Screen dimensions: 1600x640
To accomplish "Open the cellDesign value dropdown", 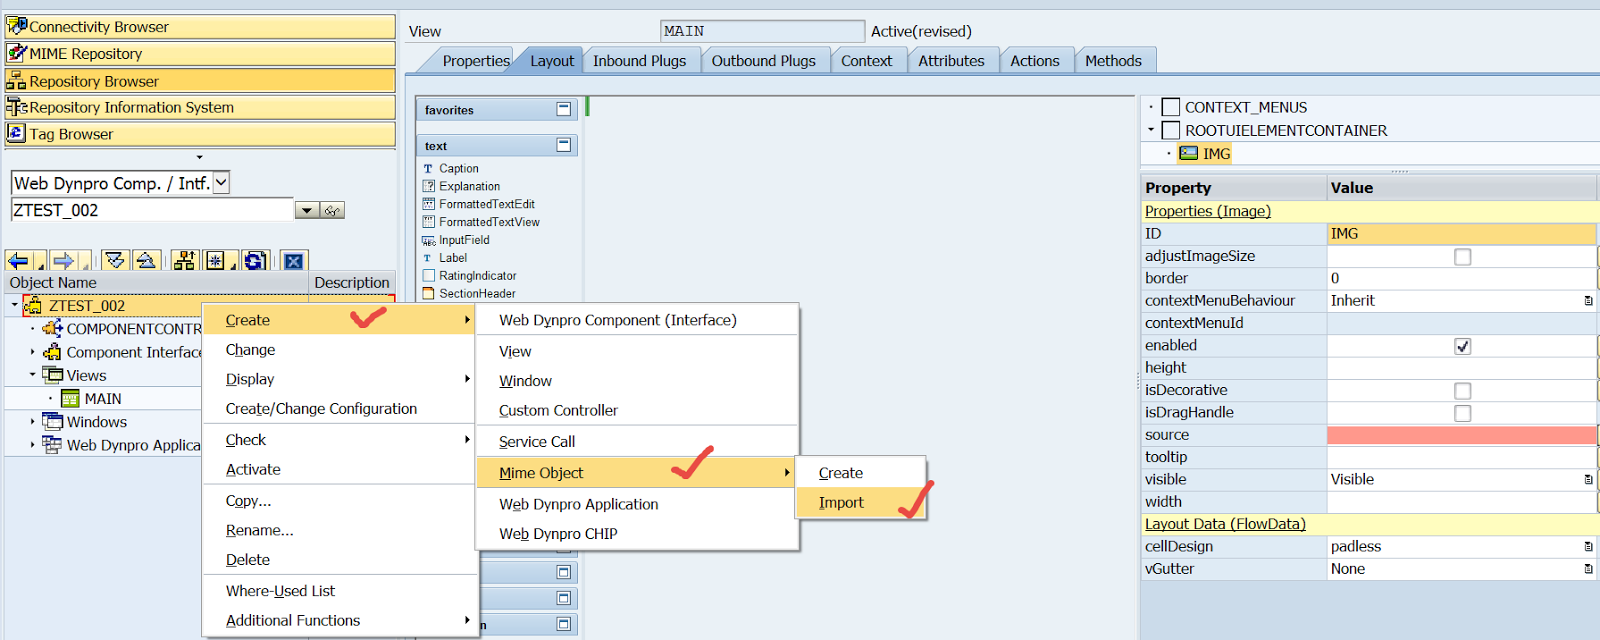I will (1588, 547).
